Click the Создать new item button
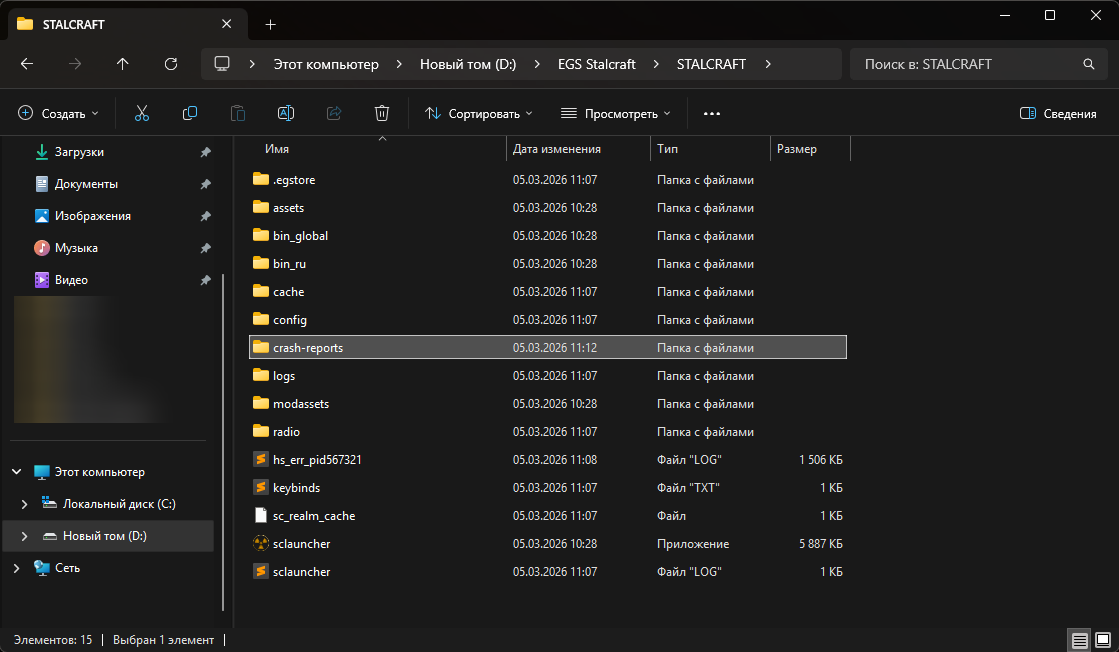Screen dimensions: 1119x652 pos(59,114)
